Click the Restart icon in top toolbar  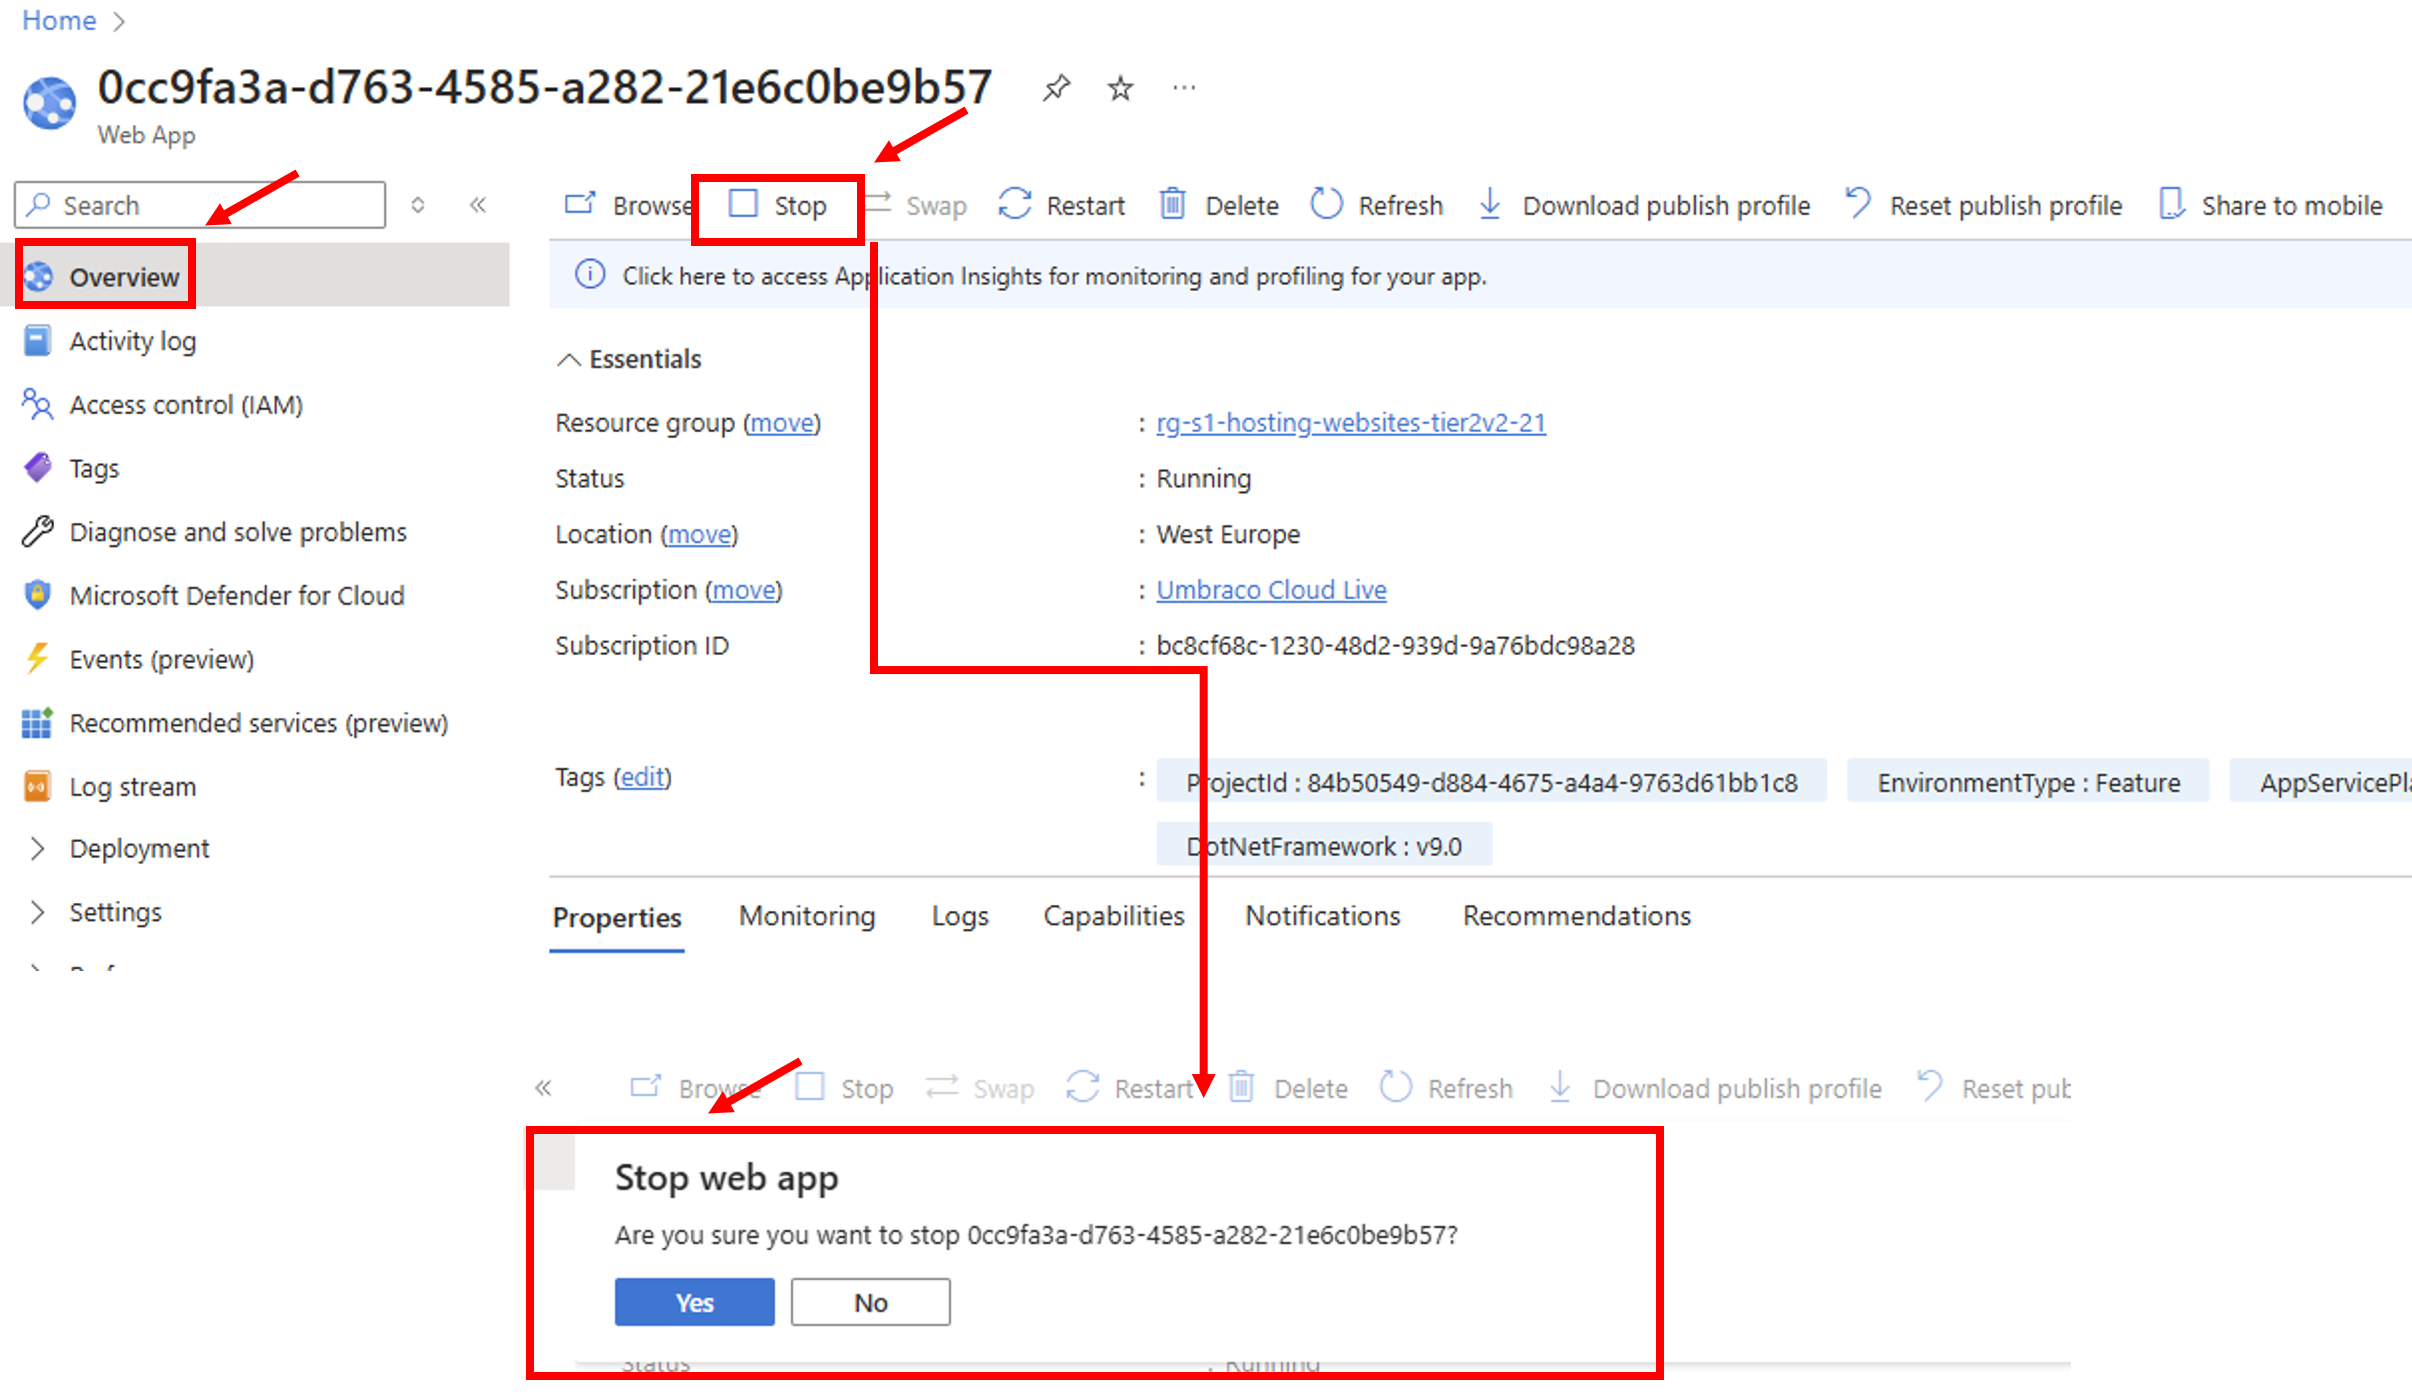[1015, 204]
